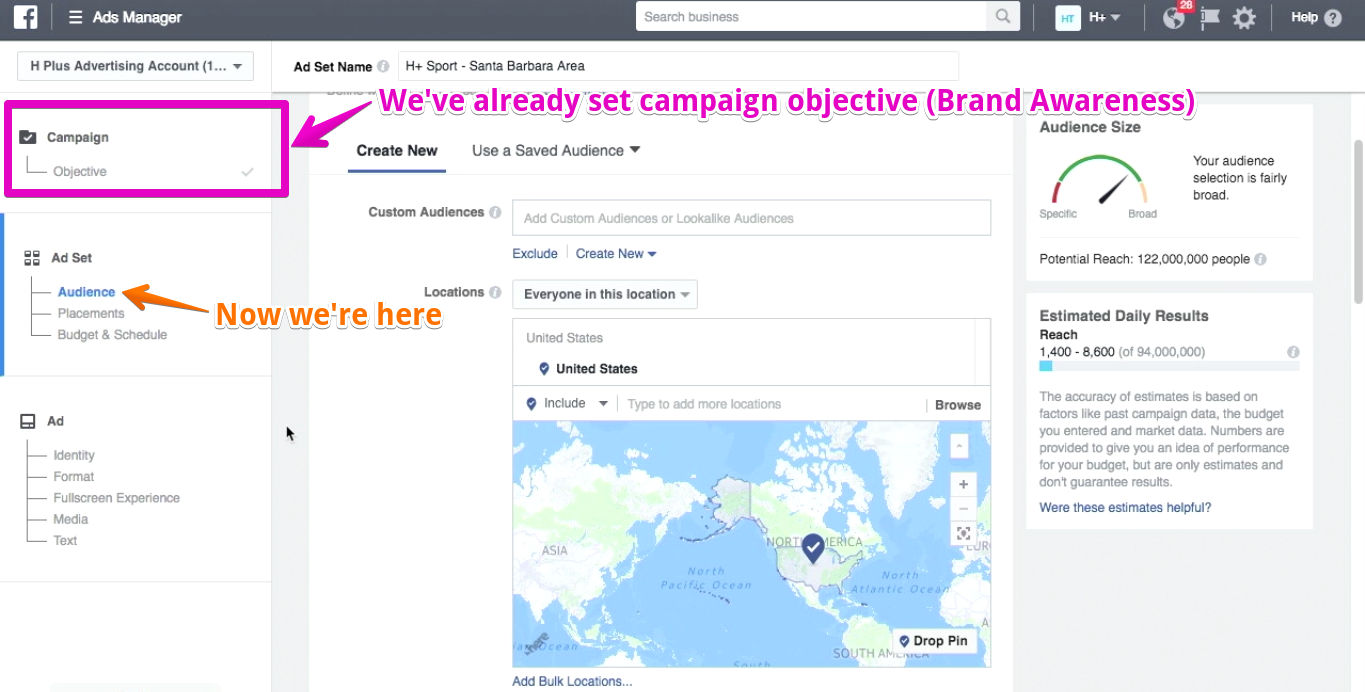Open the Objective step
This screenshot has width=1365, height=692.
80,171
